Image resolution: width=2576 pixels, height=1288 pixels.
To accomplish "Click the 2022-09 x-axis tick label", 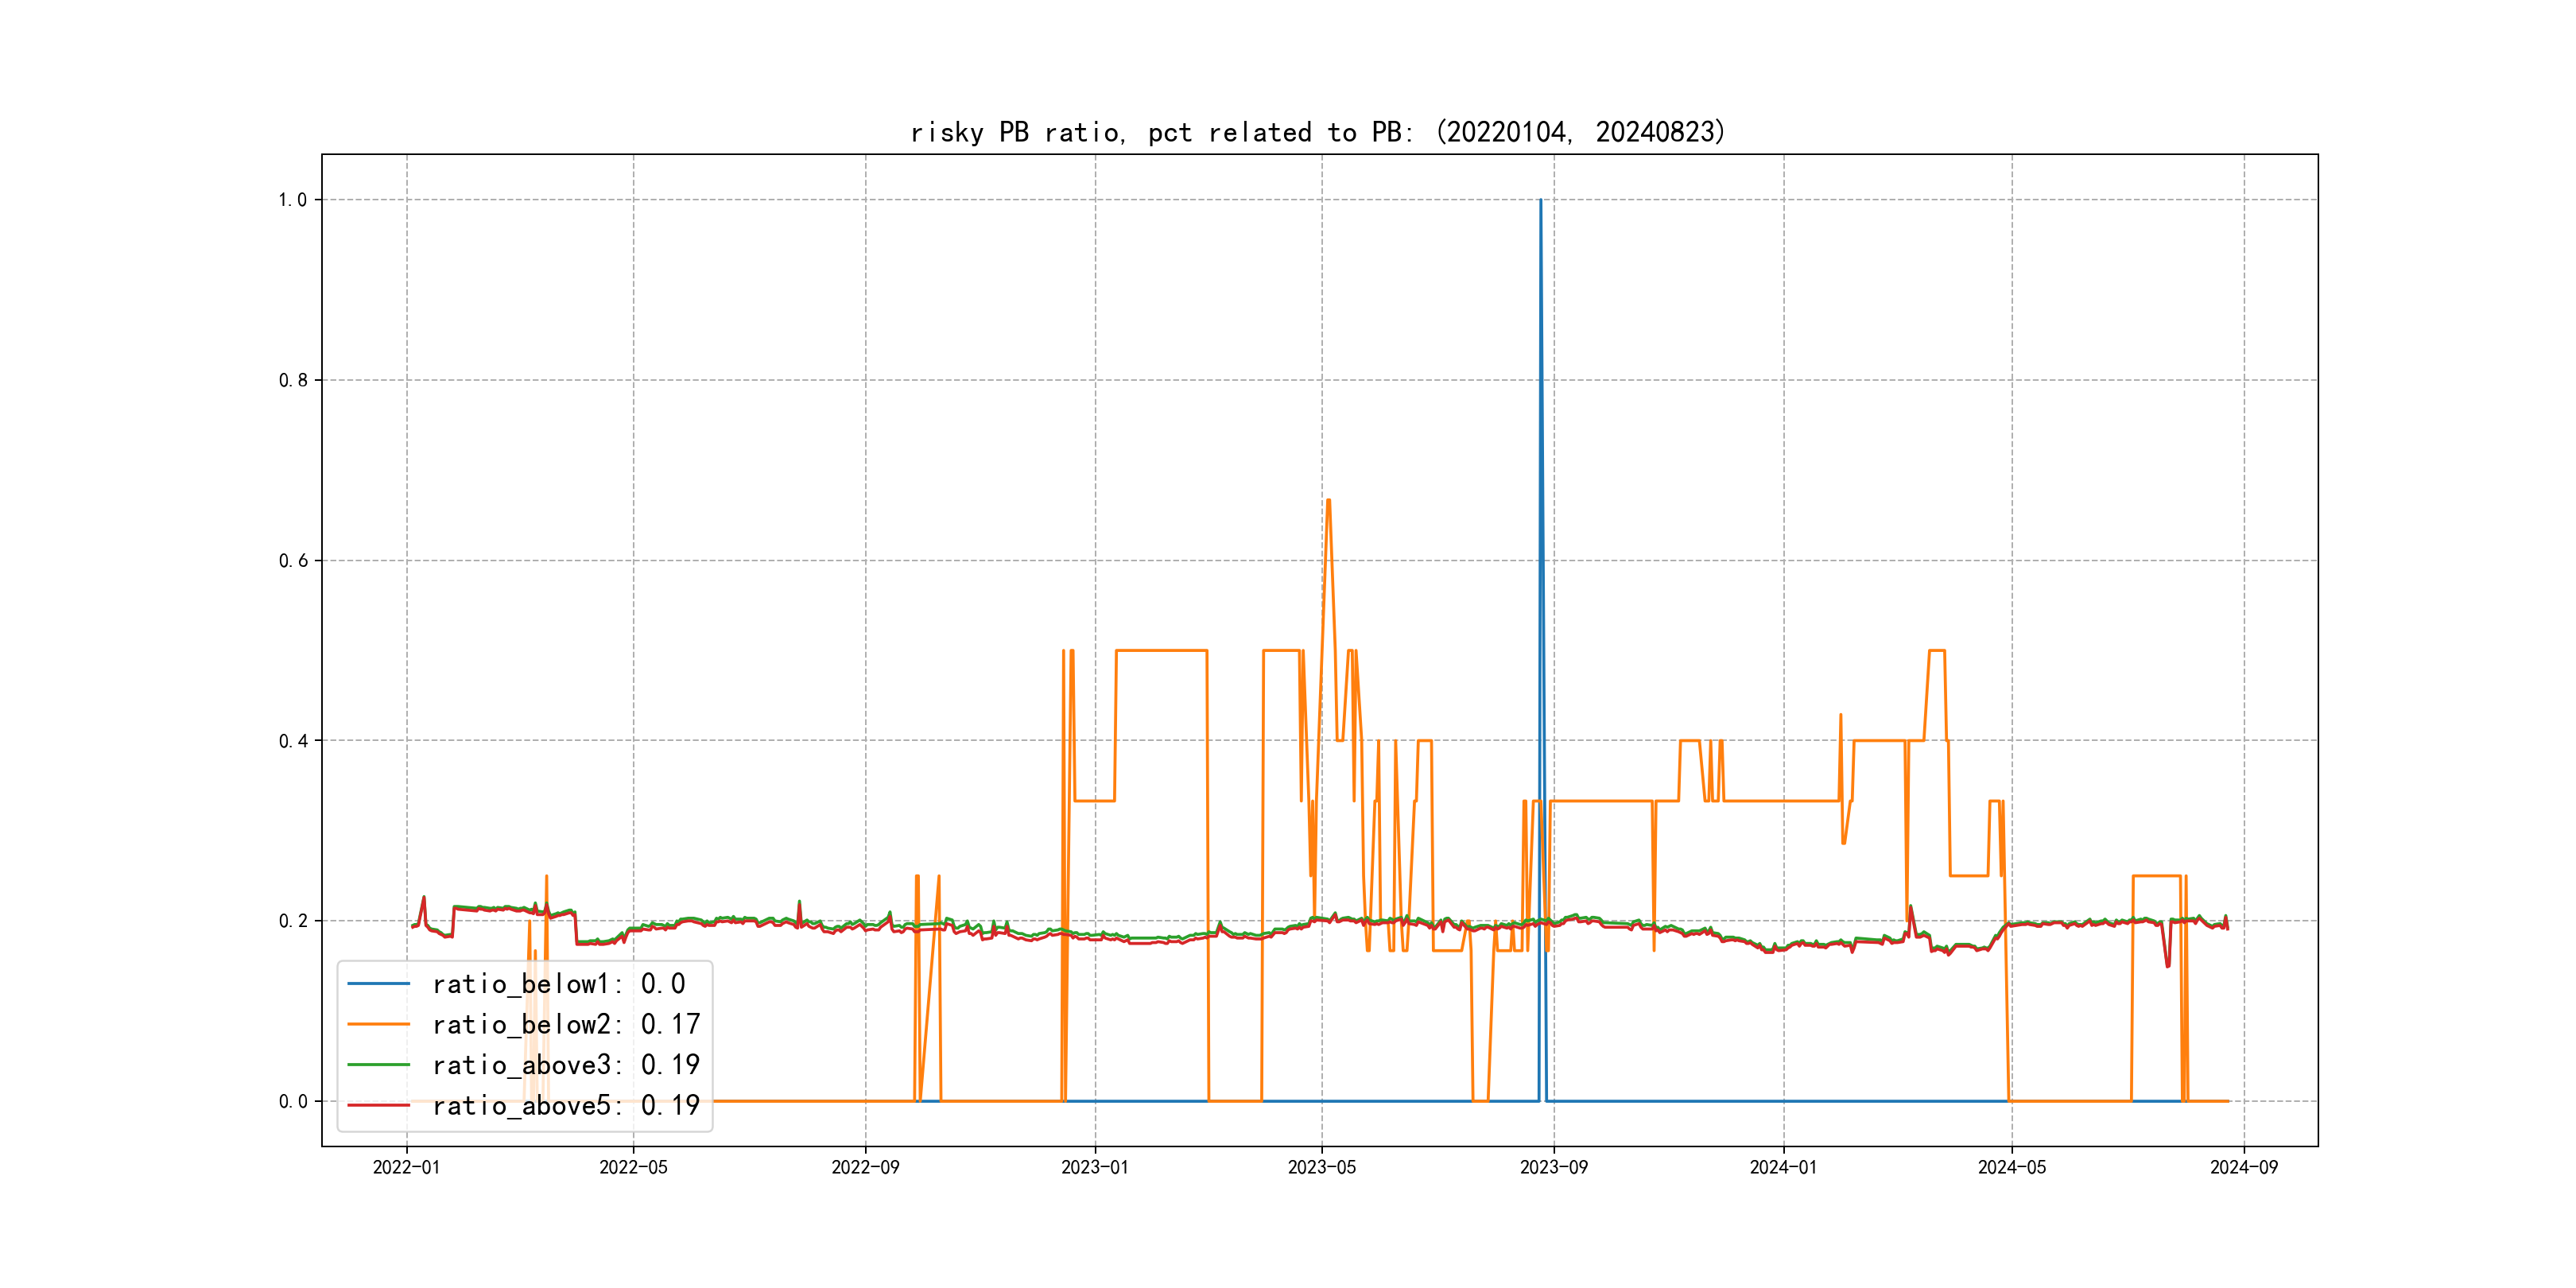I will point(865,1167).
